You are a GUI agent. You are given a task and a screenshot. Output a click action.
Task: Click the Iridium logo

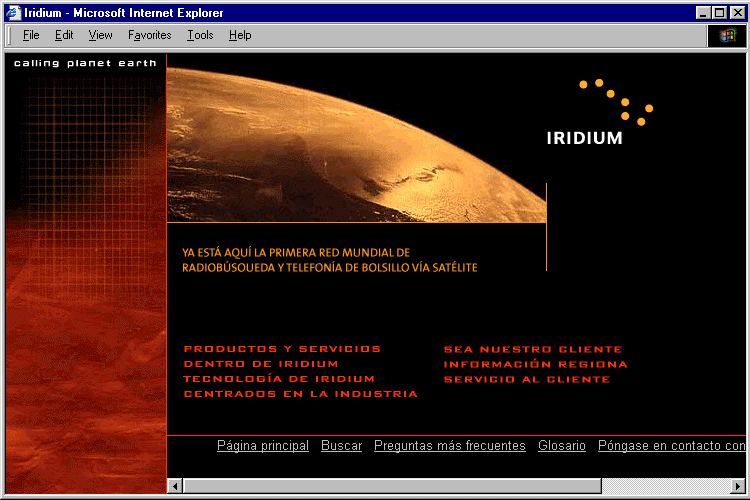point(600,112)
